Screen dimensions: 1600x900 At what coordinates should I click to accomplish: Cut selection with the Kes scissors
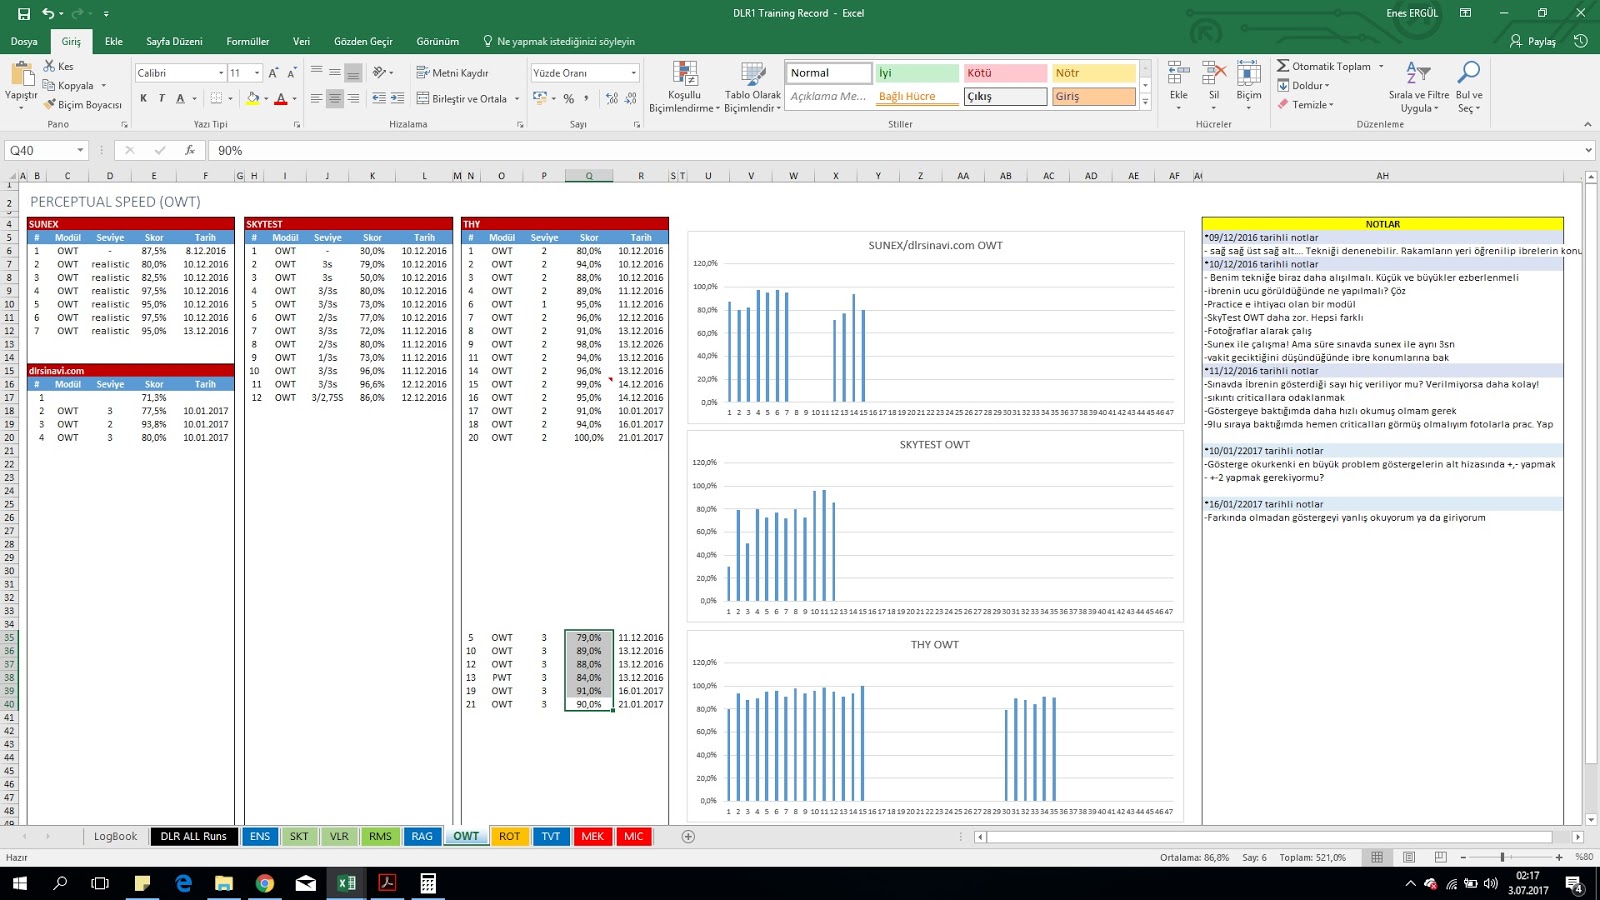pos(59,66)
